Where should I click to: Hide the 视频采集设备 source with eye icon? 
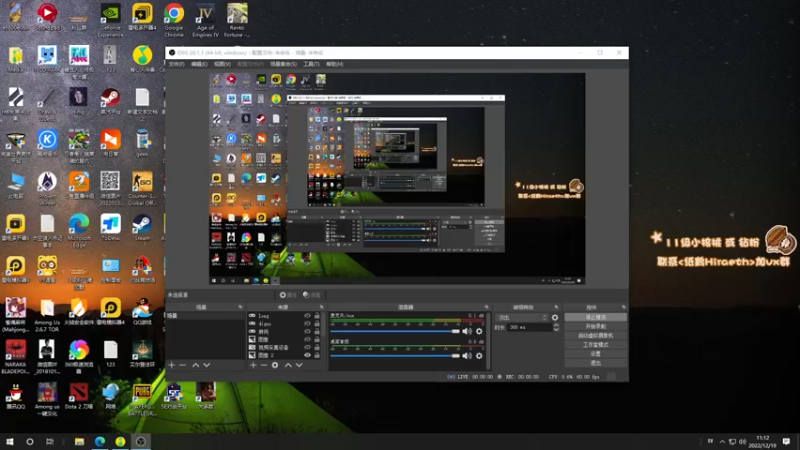pyautogui.click(x=305, y=347)
